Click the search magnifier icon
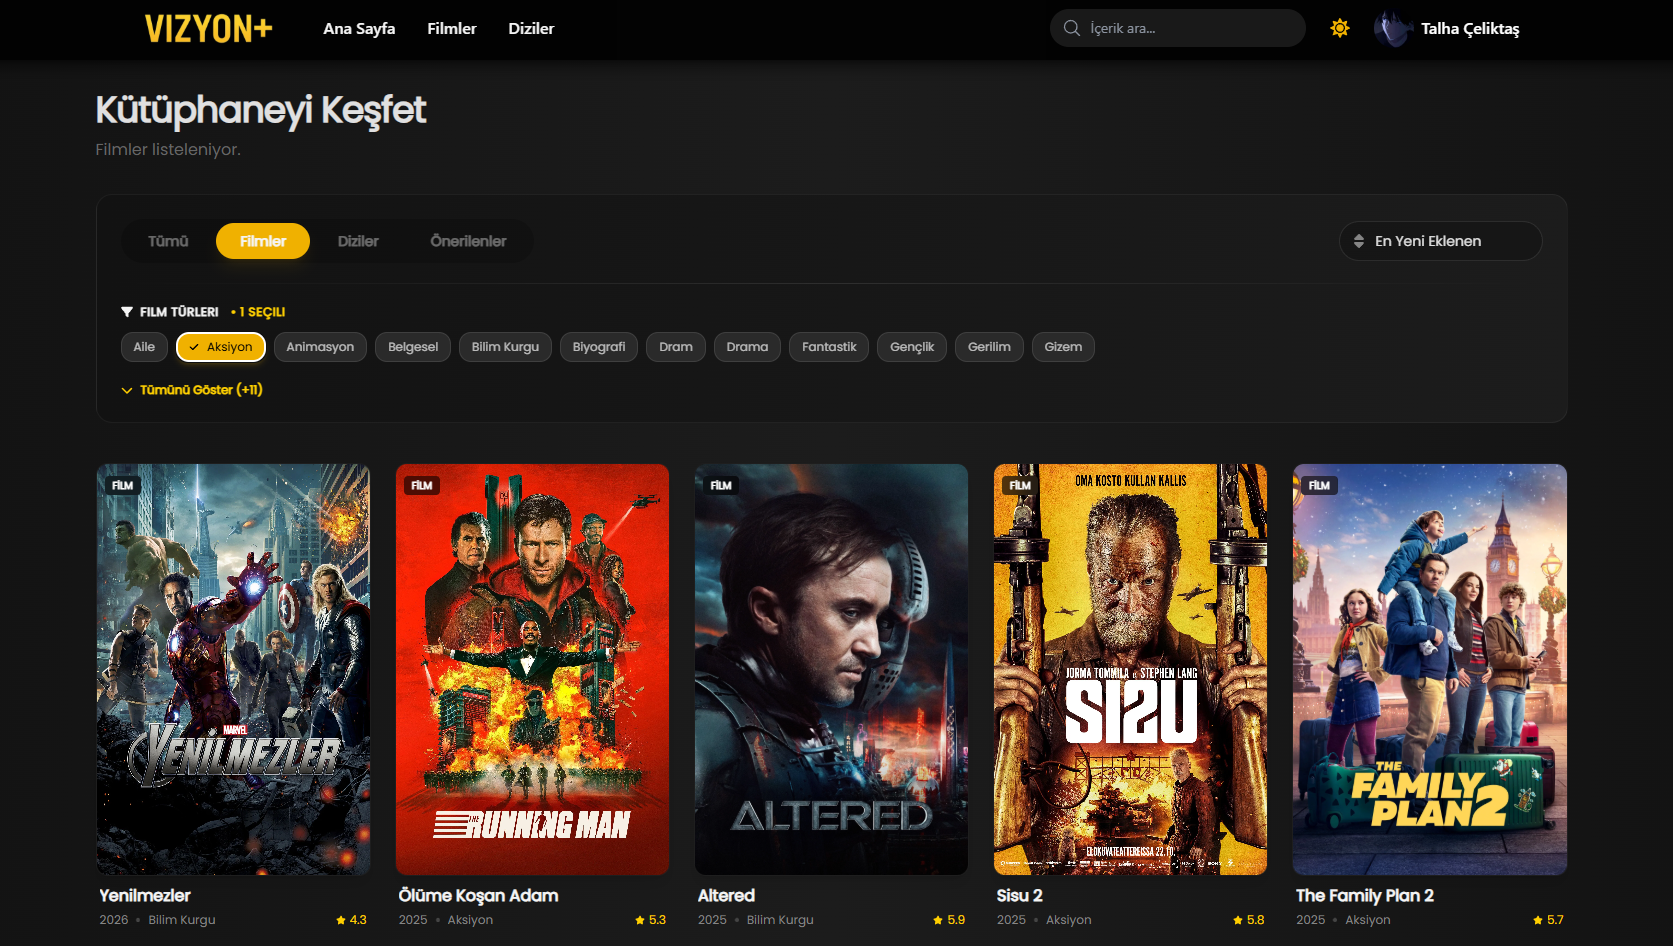 pyautogui.click(x=1072, y=28)
